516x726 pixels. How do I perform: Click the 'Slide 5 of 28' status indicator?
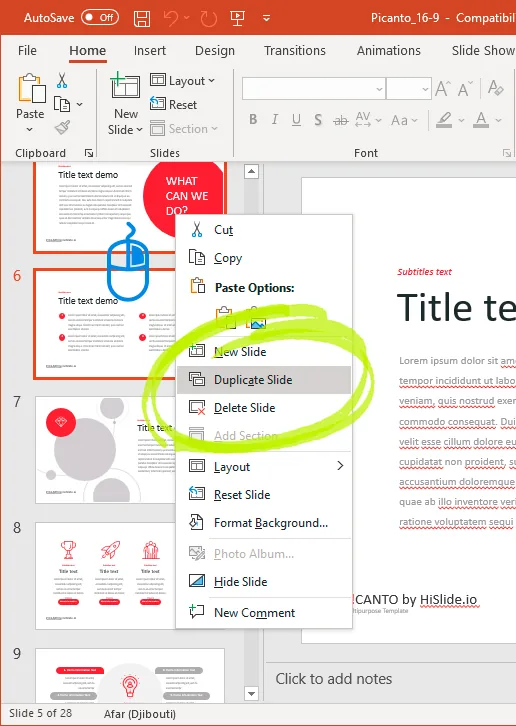(40, 713)
